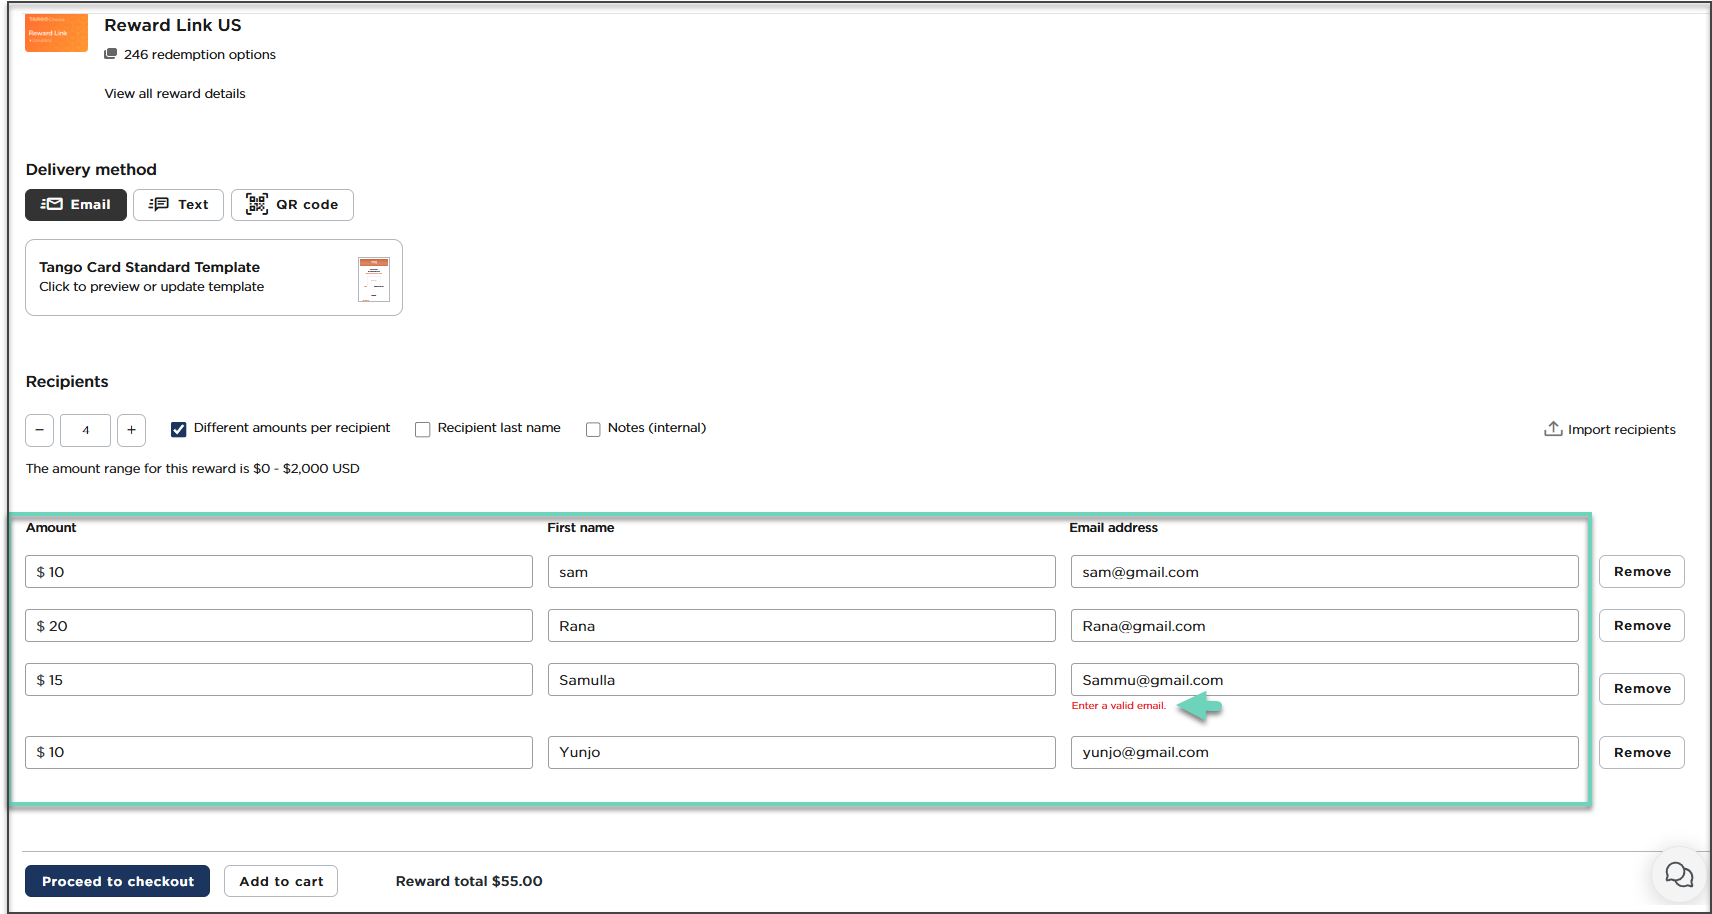The height and width of the screenshot is (914, 1712).
Task: Click the Sammu@gmail.com email field
Action: pyautogui.click(x=1324, y=680)
